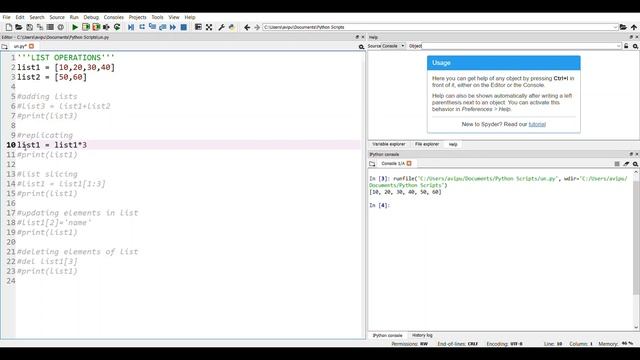This screenshot has width=640, height=360.
Task: Click the save all files icon
Action: coord(40,27)
